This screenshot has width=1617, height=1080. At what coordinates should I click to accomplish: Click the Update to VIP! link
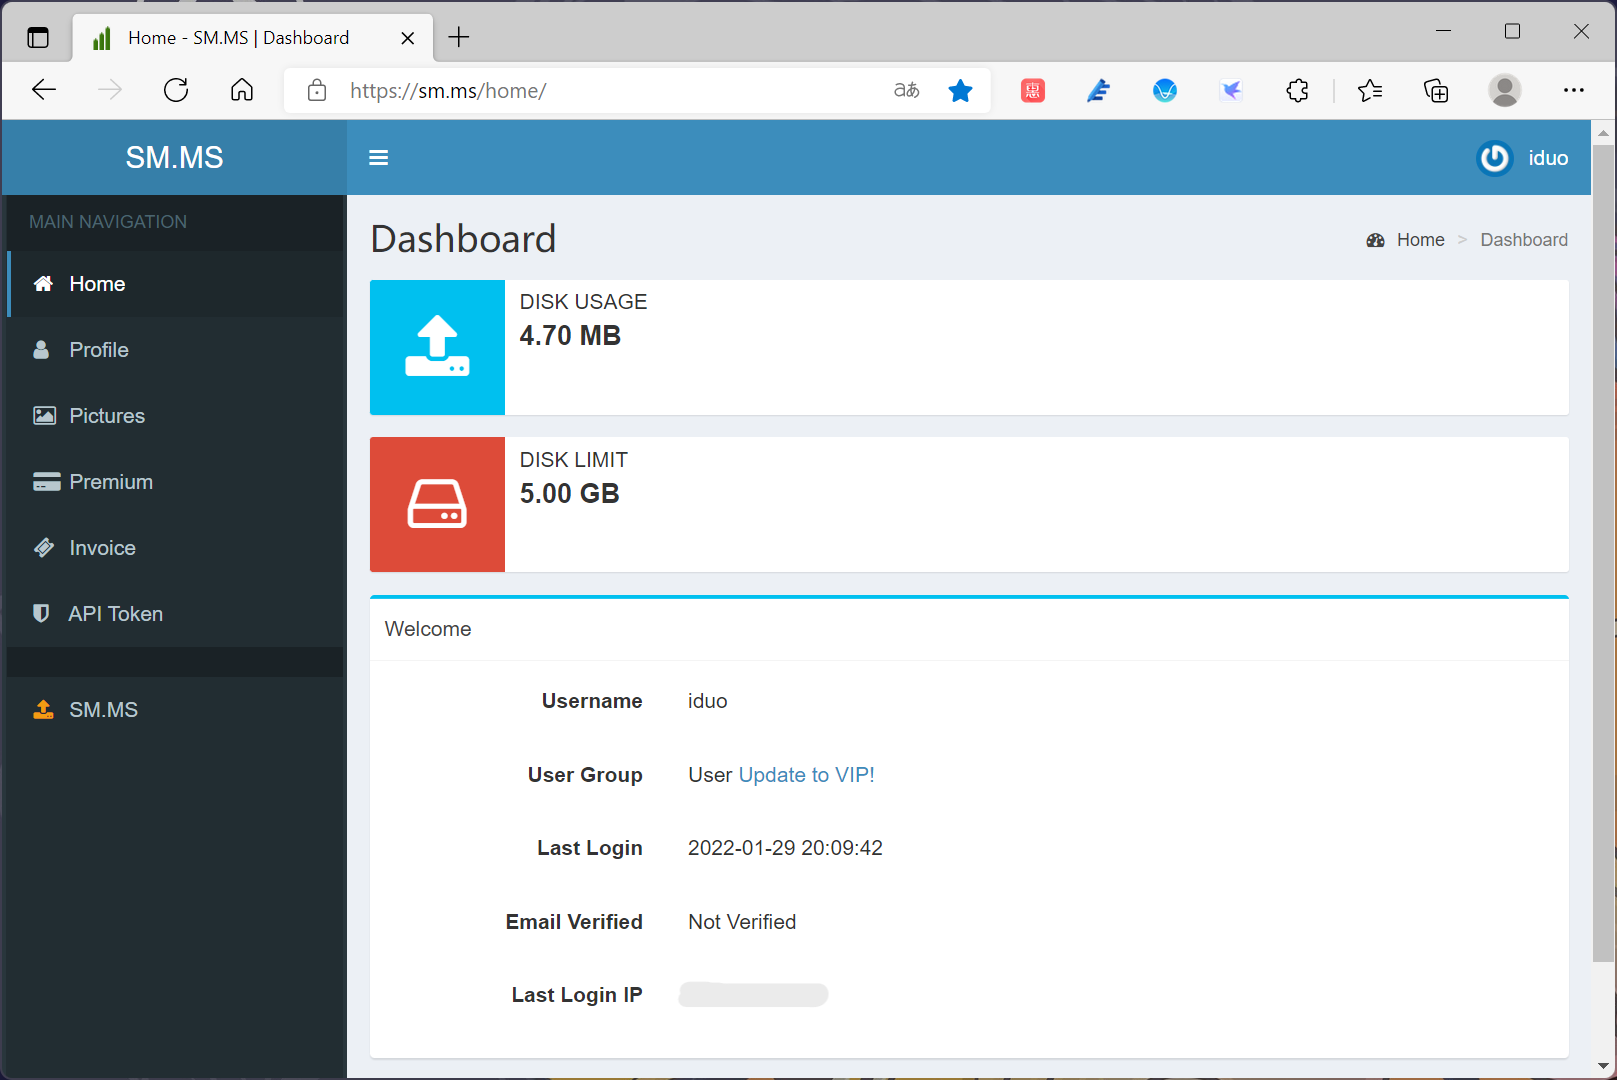coord(806,775)
